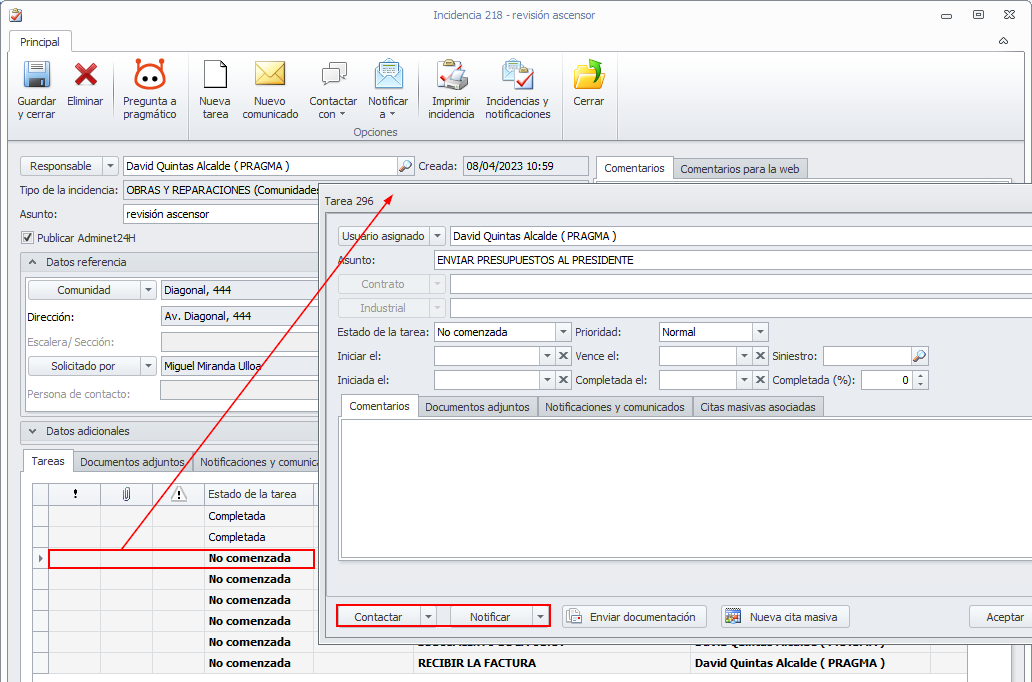Open Prioridad combo box arrow
This screenshot has width=1032, height=682.
tap(760, 332)
